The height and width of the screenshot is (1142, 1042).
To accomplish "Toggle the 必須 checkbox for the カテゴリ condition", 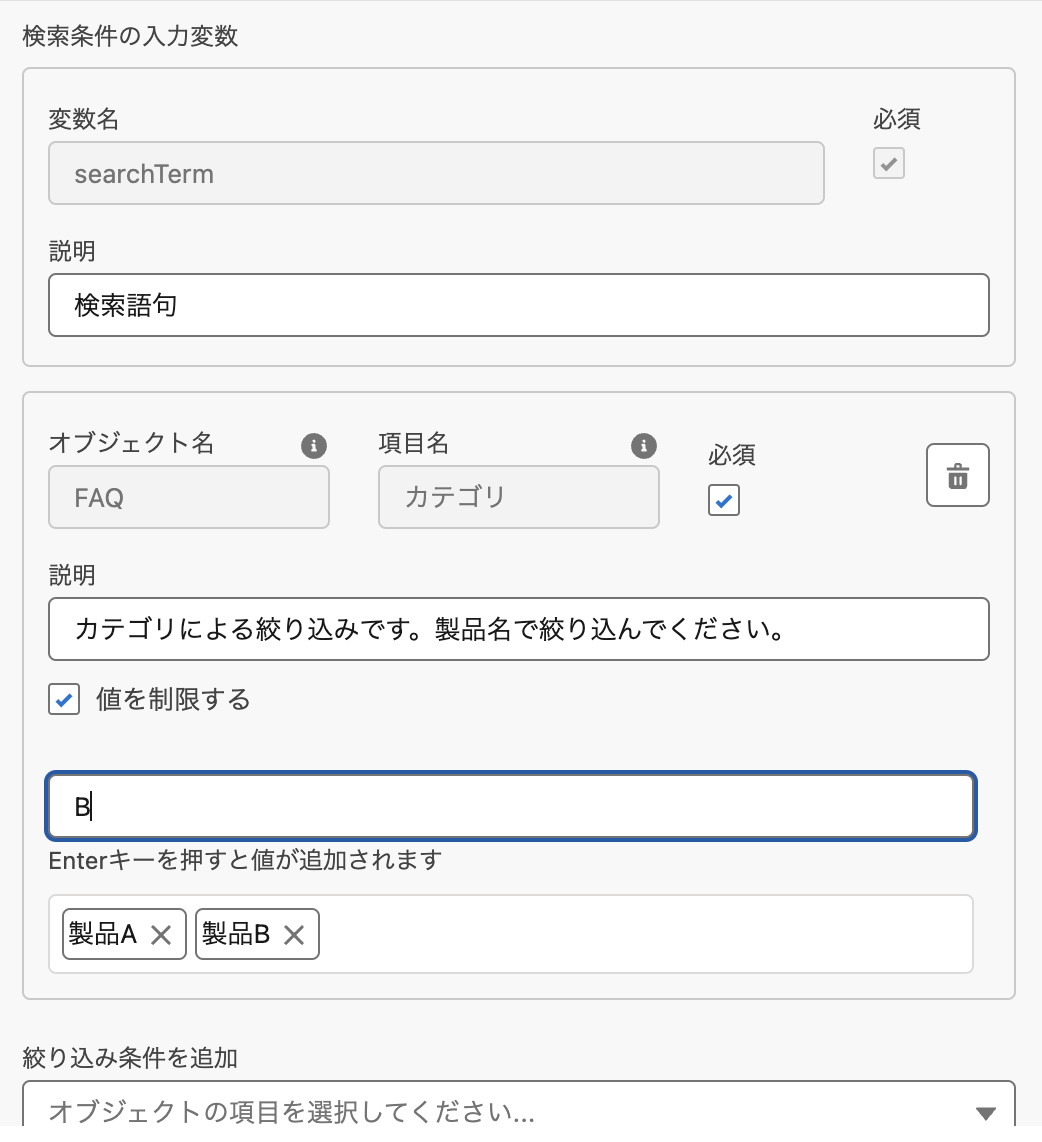I will point(724,500).
